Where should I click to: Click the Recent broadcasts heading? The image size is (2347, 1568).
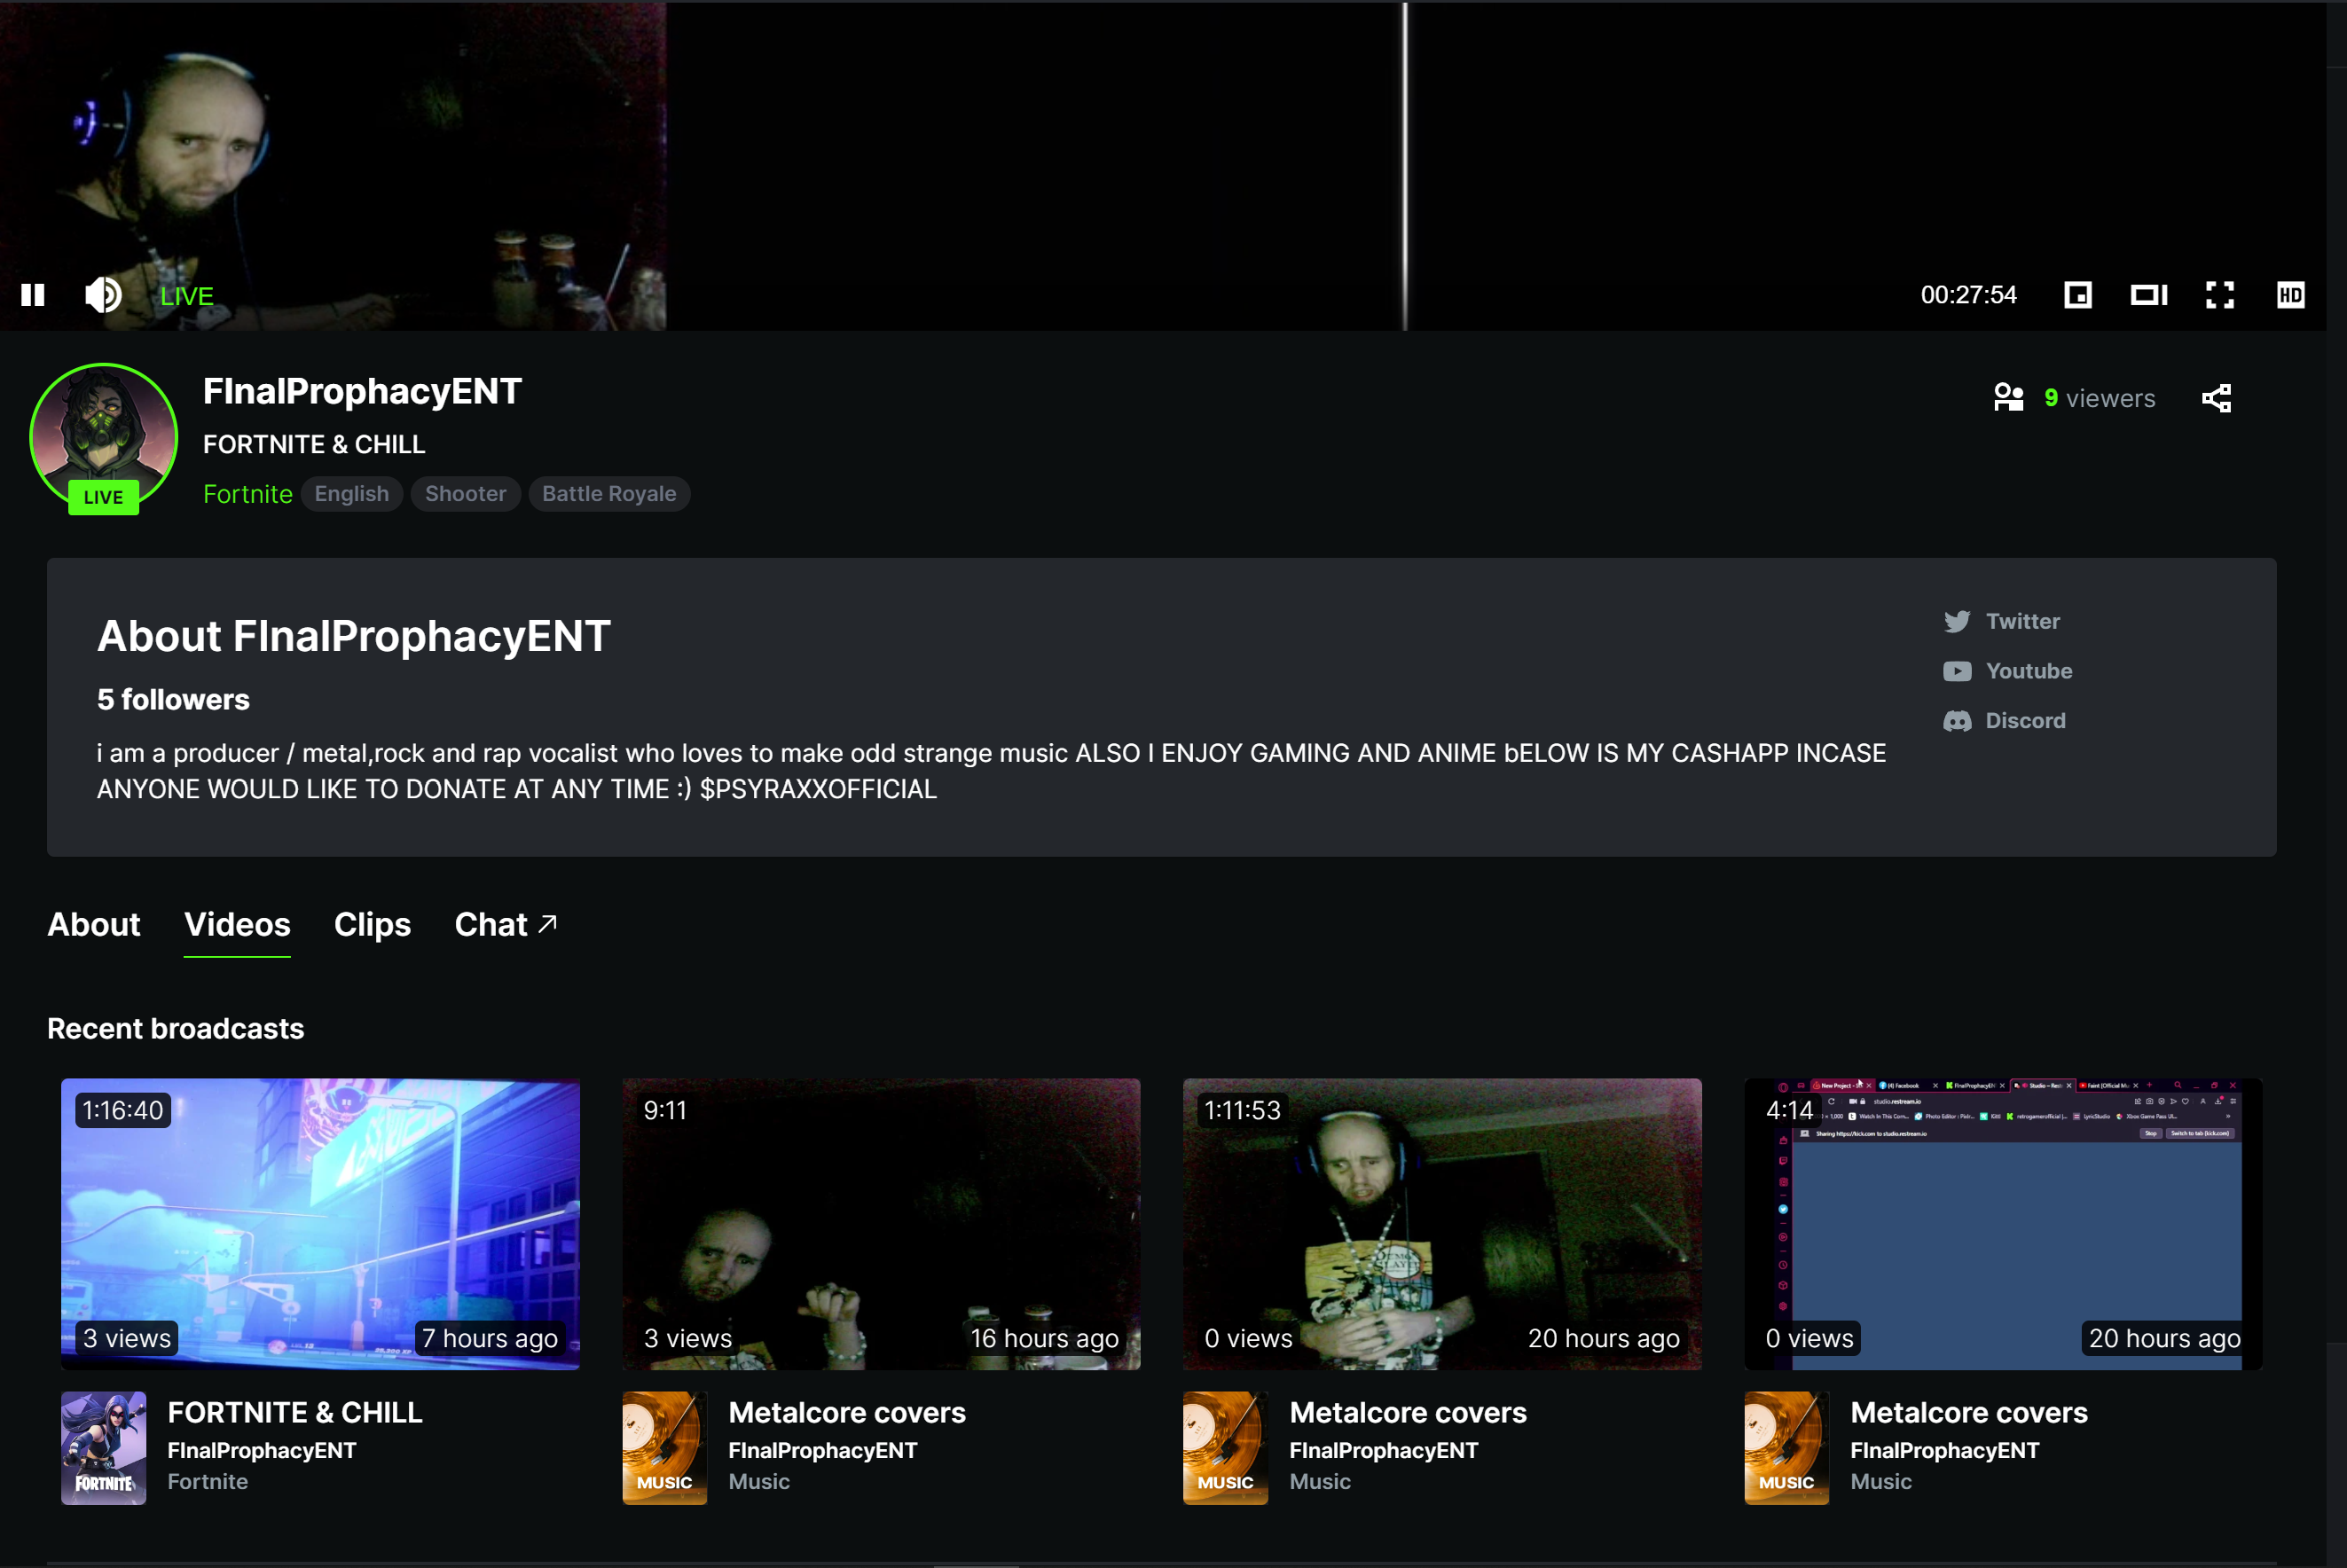[175, 1028]
